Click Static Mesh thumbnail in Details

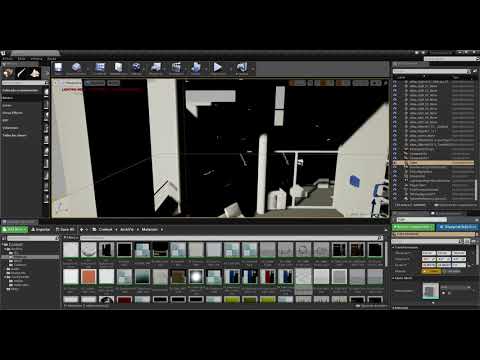[x=431, y=291]
